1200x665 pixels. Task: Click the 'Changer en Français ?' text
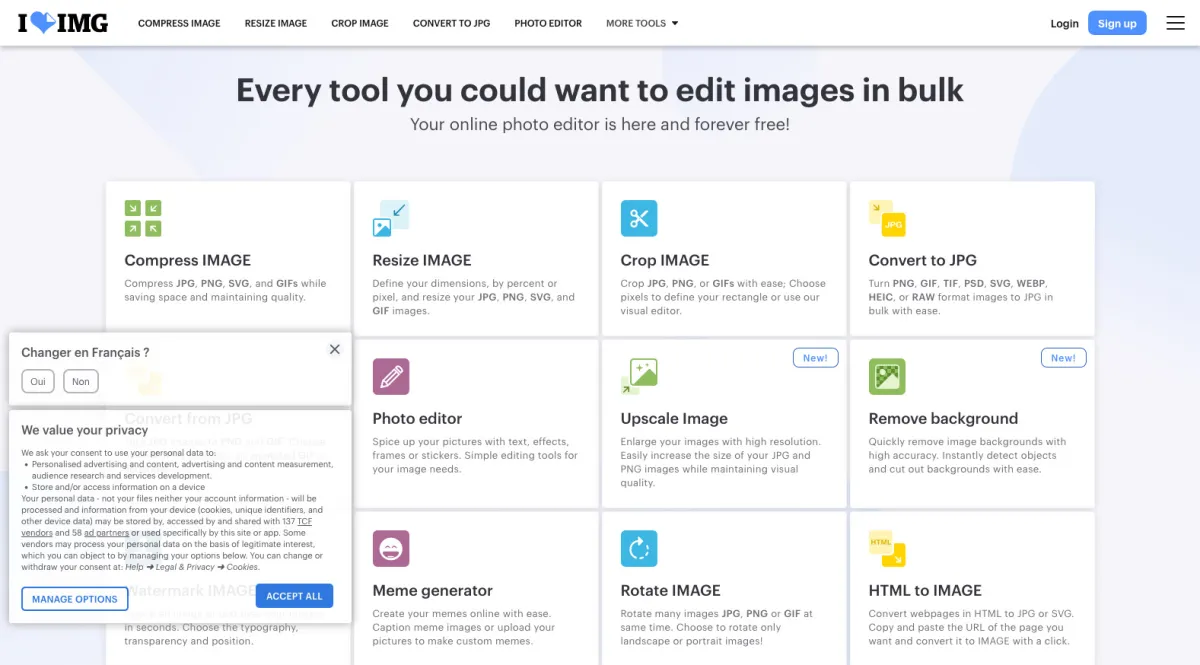(x=85, y=352)
